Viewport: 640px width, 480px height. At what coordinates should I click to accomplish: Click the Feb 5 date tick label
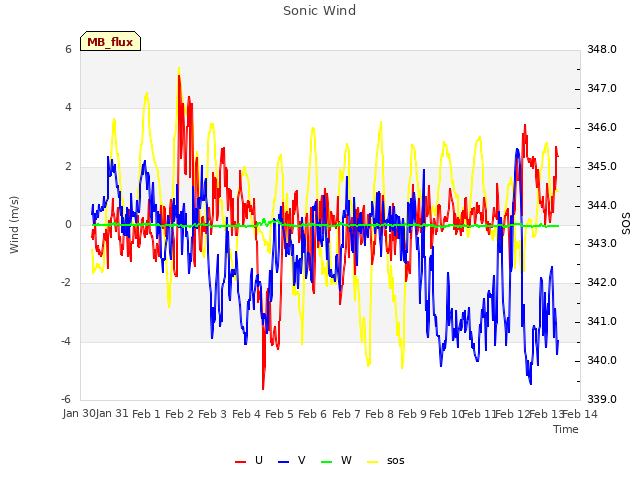279,414
